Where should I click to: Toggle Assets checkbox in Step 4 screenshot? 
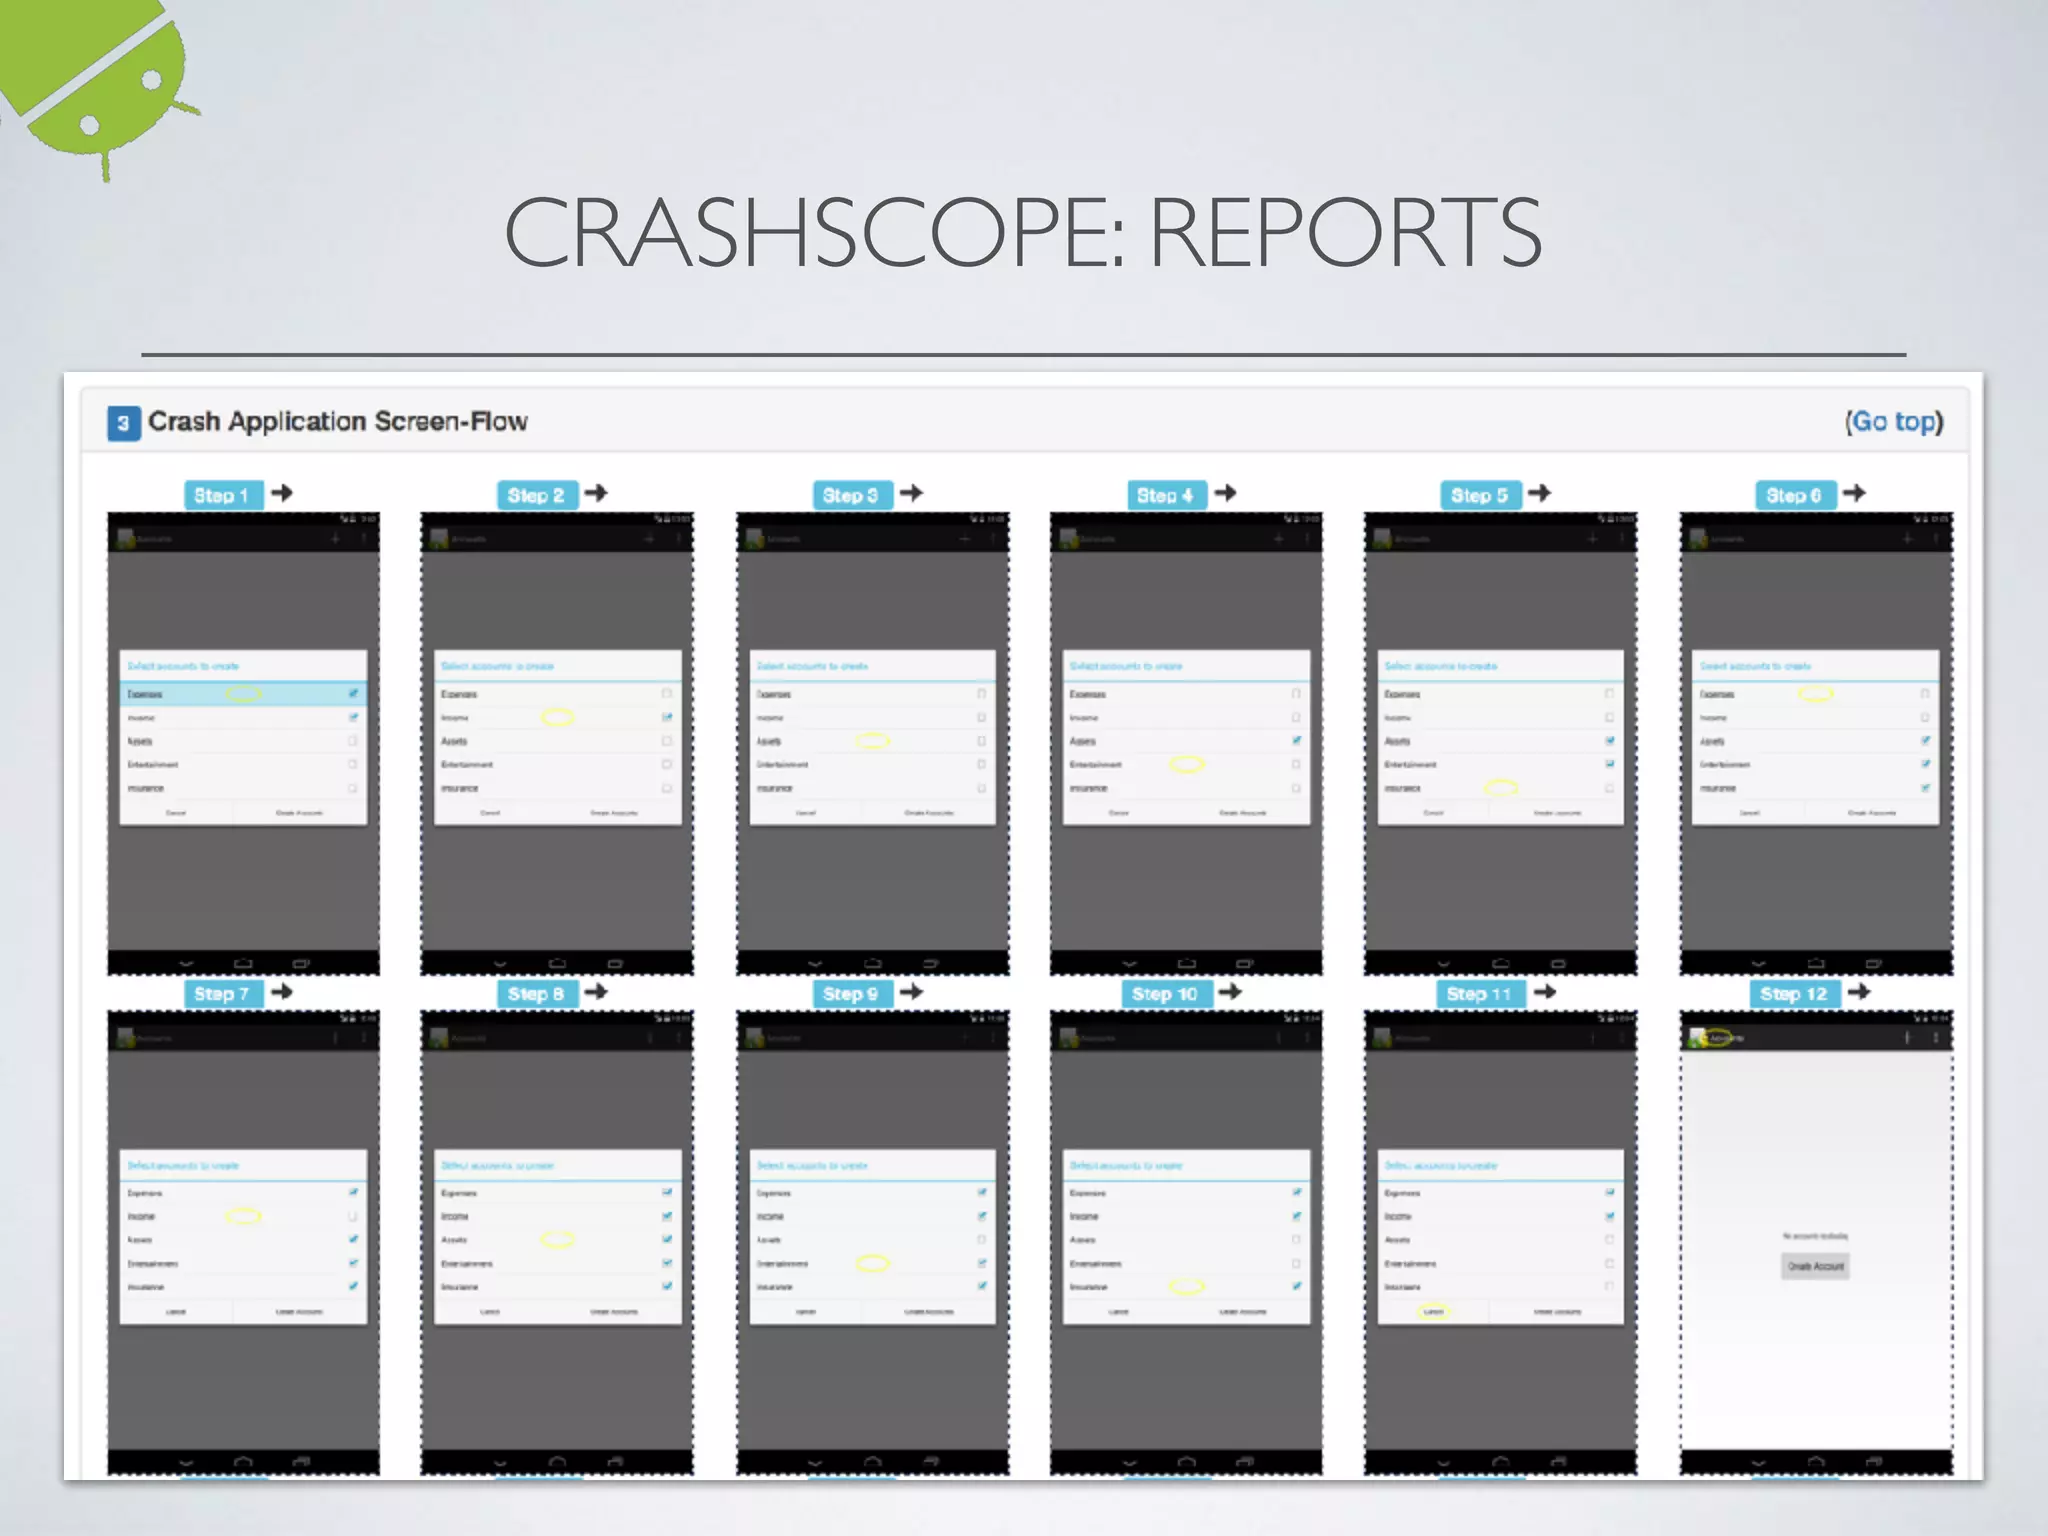point(1296,741)
